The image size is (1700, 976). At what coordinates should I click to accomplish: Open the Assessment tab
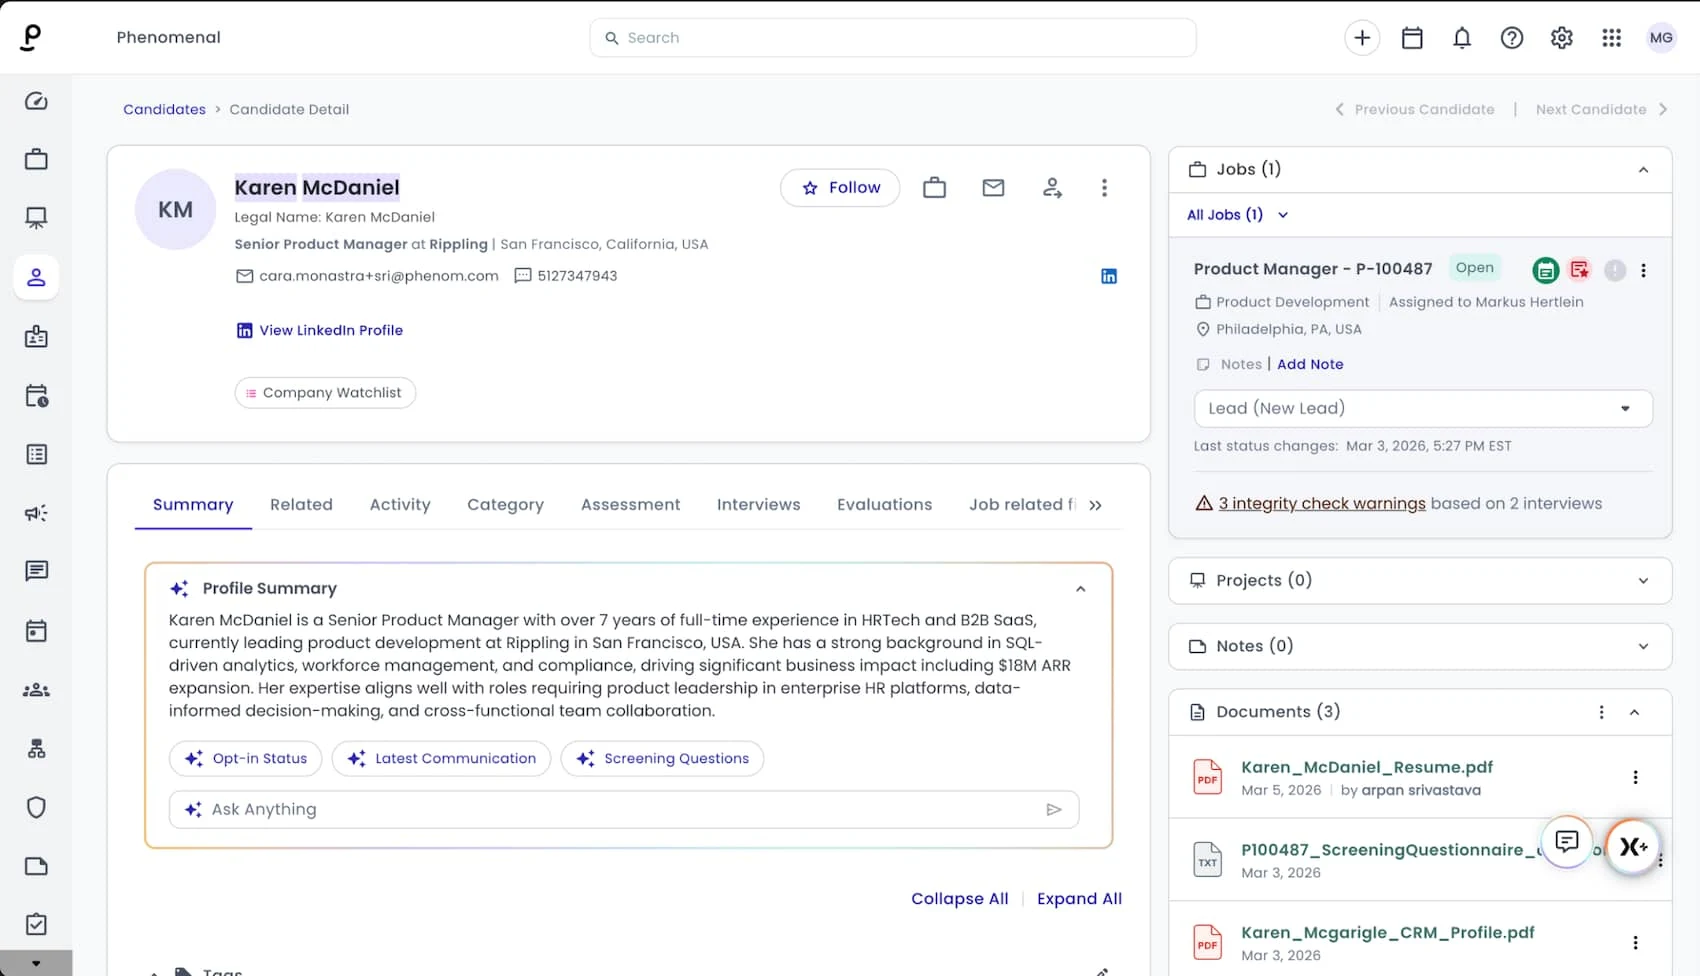pyautogui.click(x=630, y=505)
